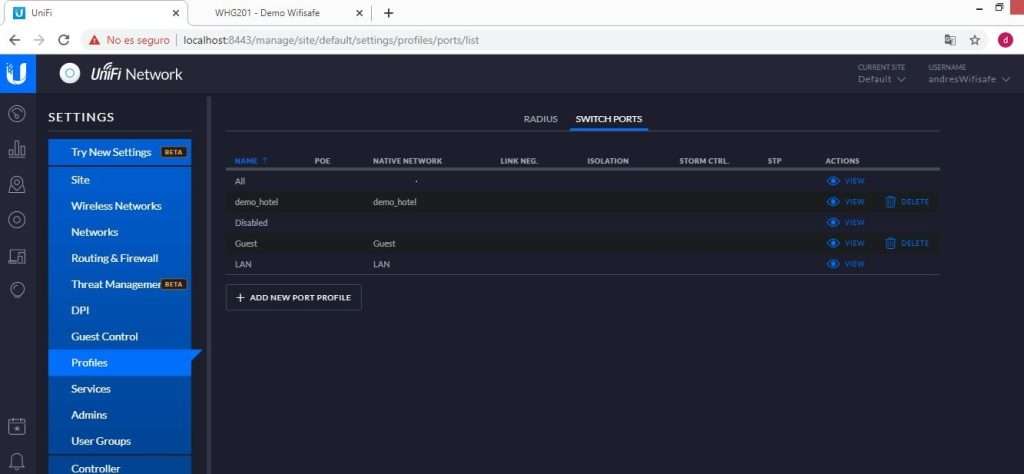Open the Dashboard icon in left sidebar
This screenshot has height=474, width=1024.
17,114
